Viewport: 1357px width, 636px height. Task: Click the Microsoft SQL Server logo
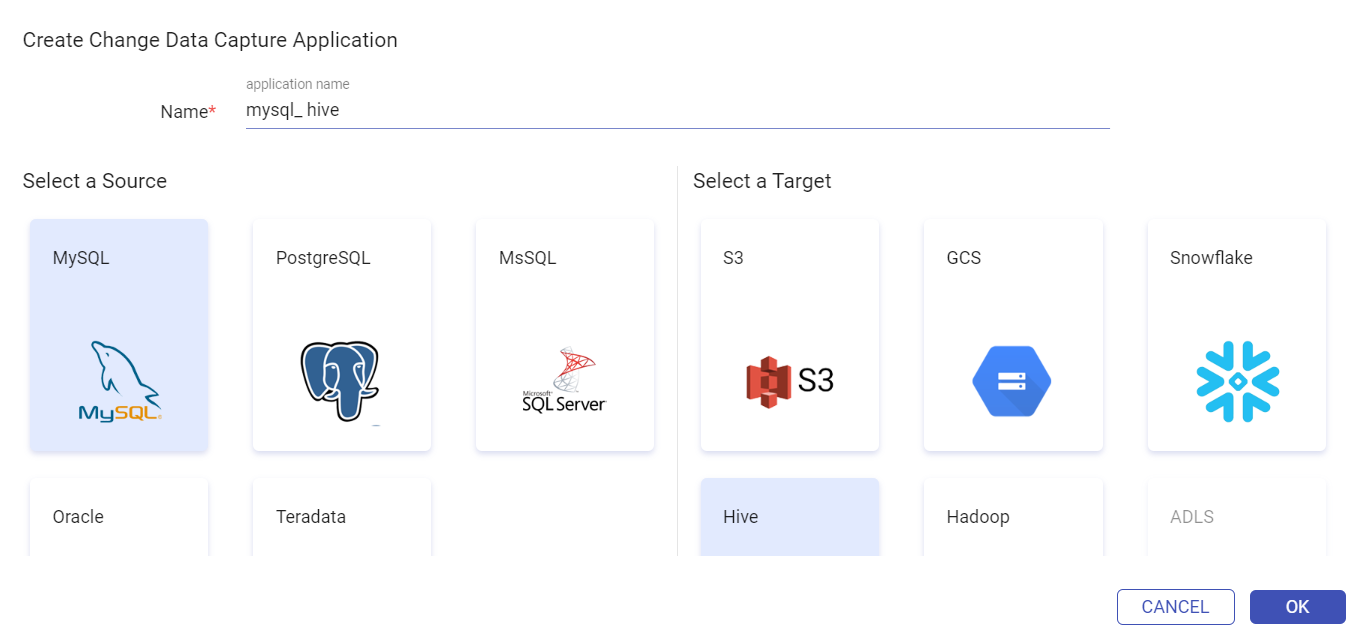click(x=564, y=381)
